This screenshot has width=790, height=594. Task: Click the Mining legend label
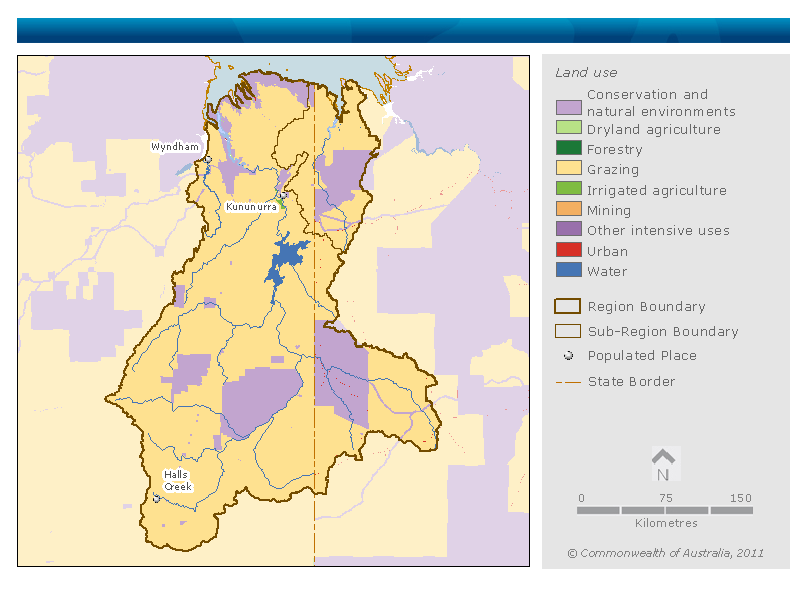[609, 211]
